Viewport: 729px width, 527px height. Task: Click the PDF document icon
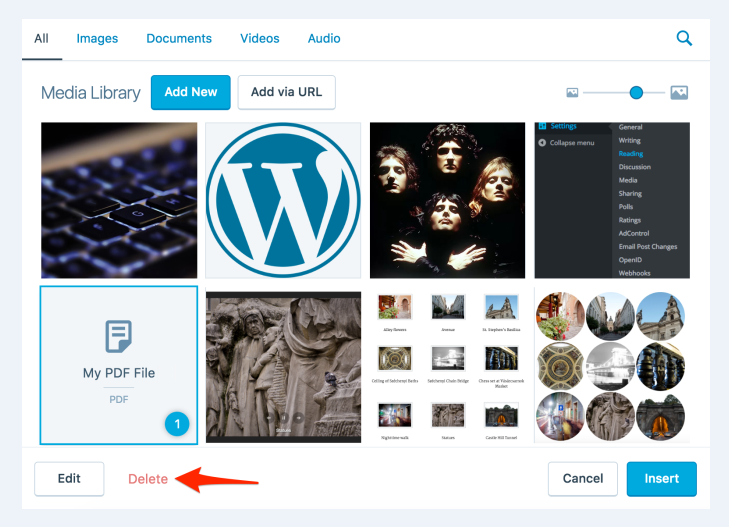pyautogui.click(x=119, y=336)
